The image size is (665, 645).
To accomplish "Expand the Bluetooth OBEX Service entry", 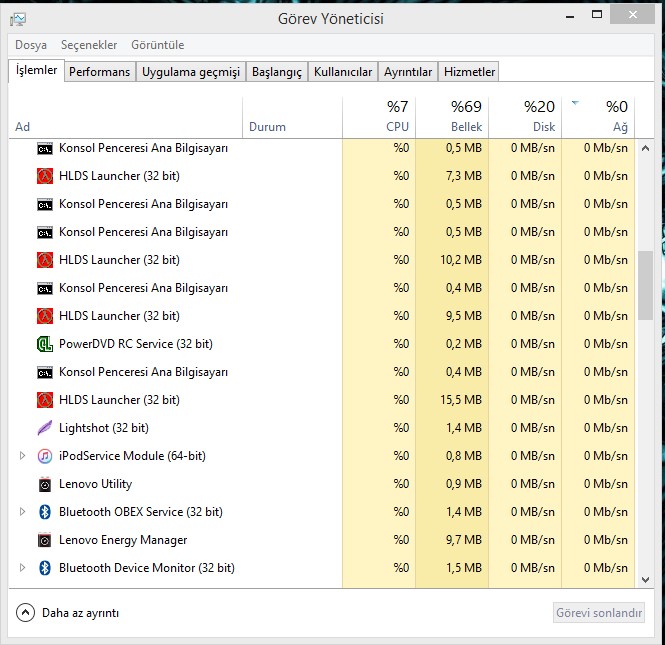I will click(23, 512).
